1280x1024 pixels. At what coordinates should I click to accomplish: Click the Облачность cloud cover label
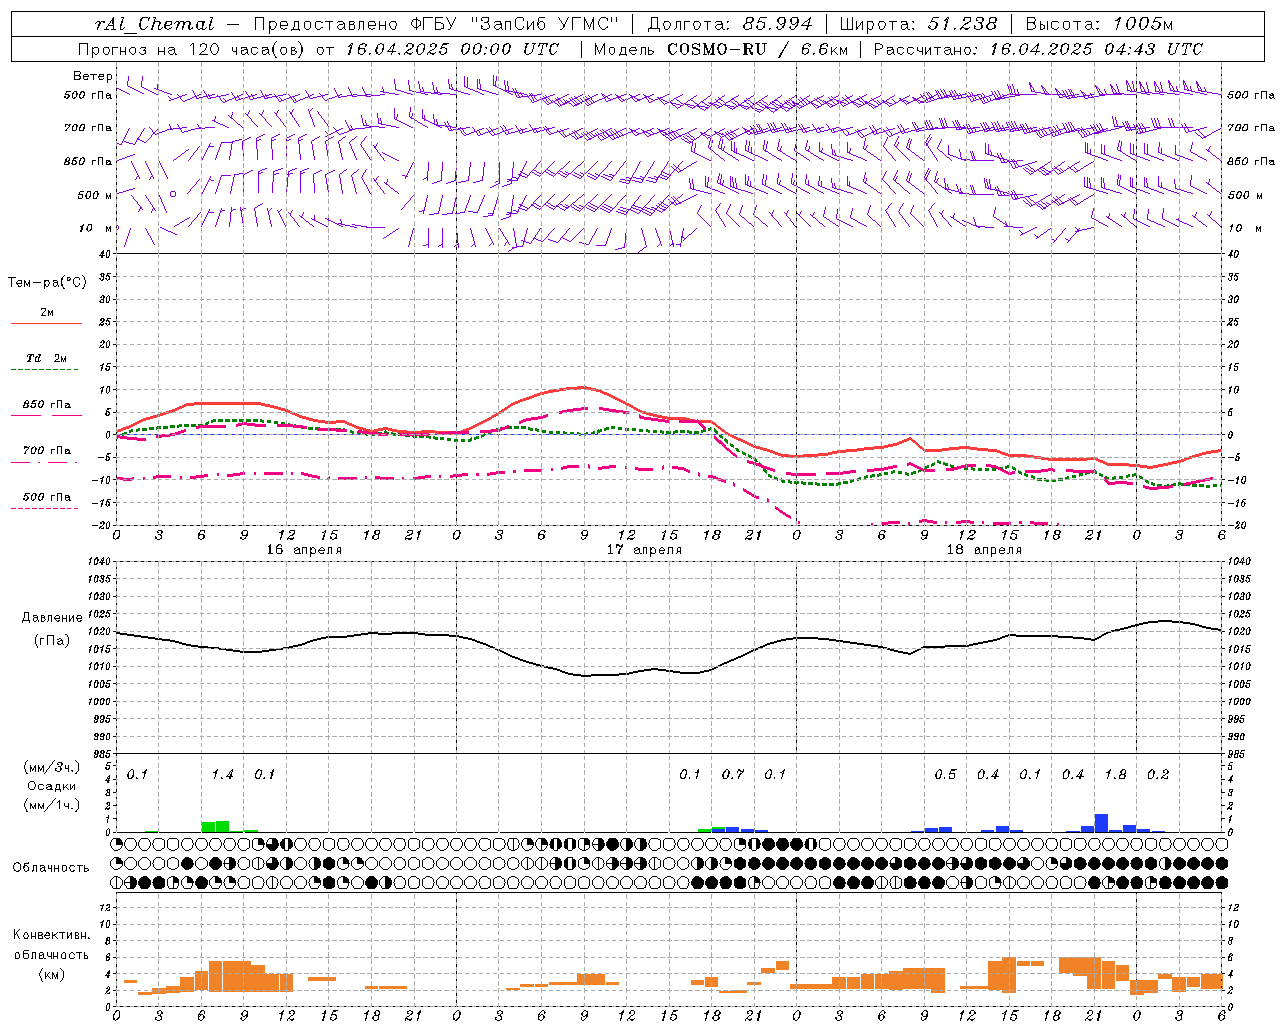[51, 868]
